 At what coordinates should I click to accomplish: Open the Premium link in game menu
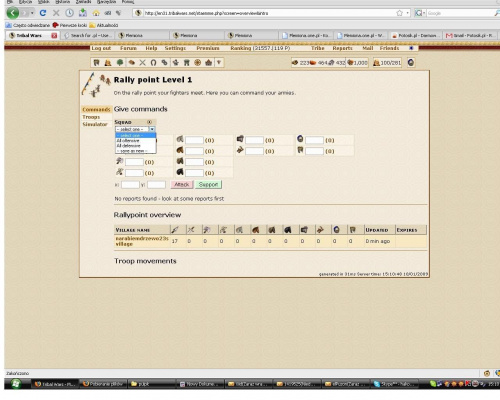(208, 48)
